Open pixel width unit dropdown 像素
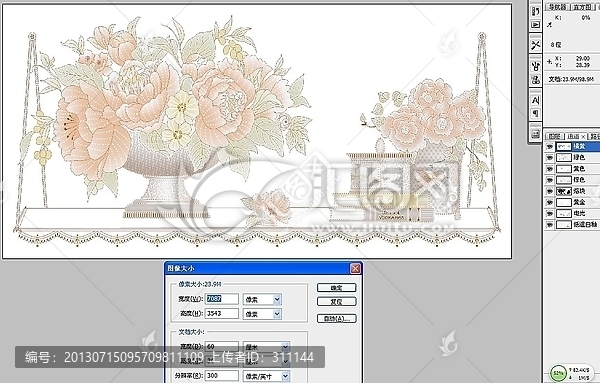 pos(262,299)
